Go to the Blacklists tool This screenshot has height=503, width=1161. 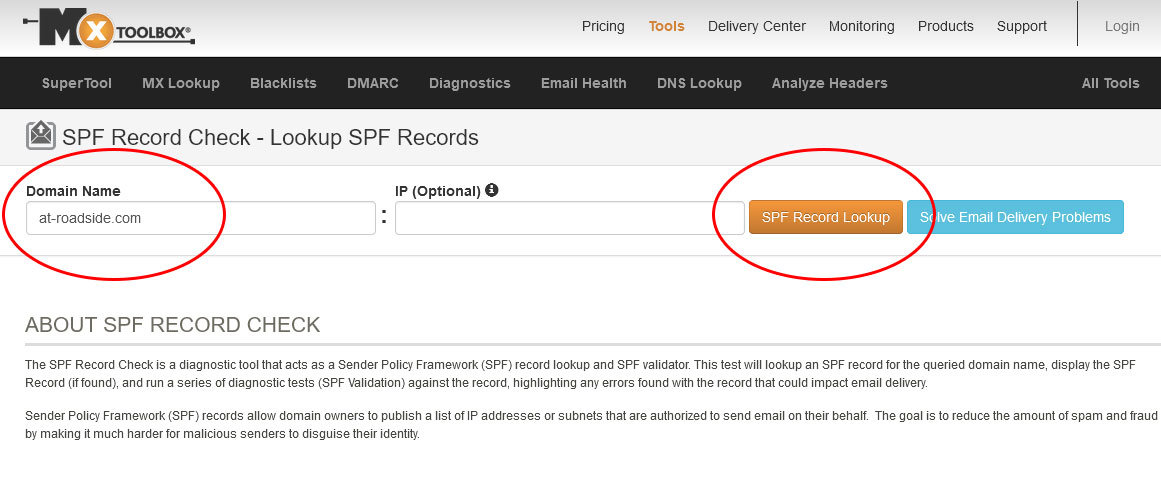click(x=283, y=83)
